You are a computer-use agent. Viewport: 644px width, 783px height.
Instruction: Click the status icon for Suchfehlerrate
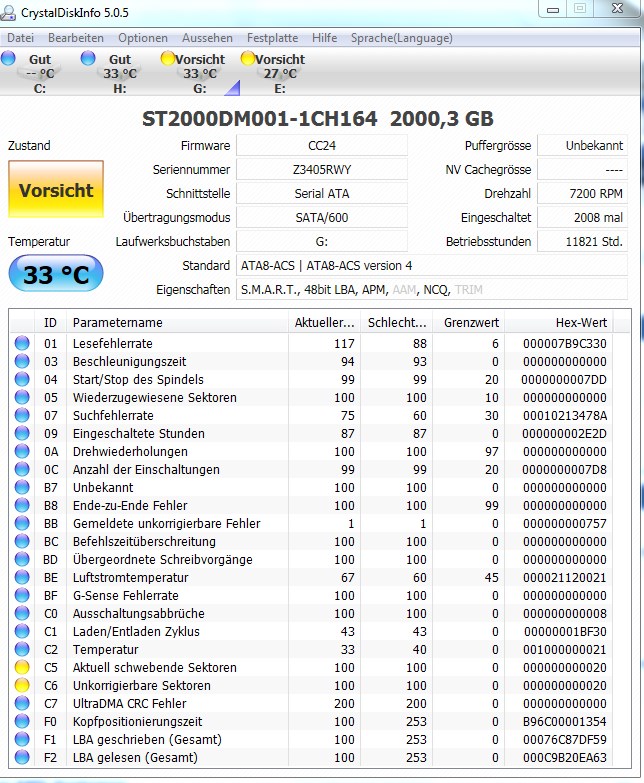click(x=22, y=415)
